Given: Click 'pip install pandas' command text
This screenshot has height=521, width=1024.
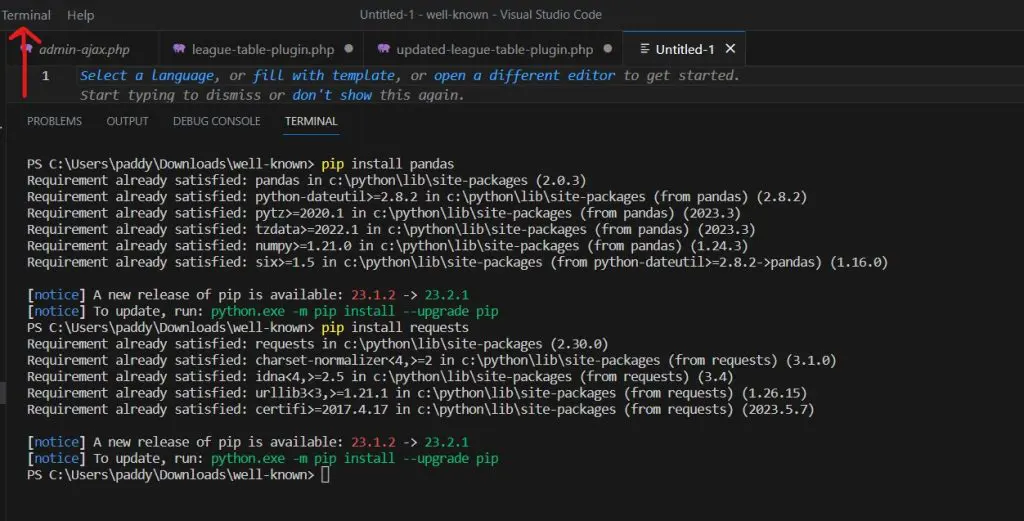Looking at the screenshot, I should coord(387,164).
